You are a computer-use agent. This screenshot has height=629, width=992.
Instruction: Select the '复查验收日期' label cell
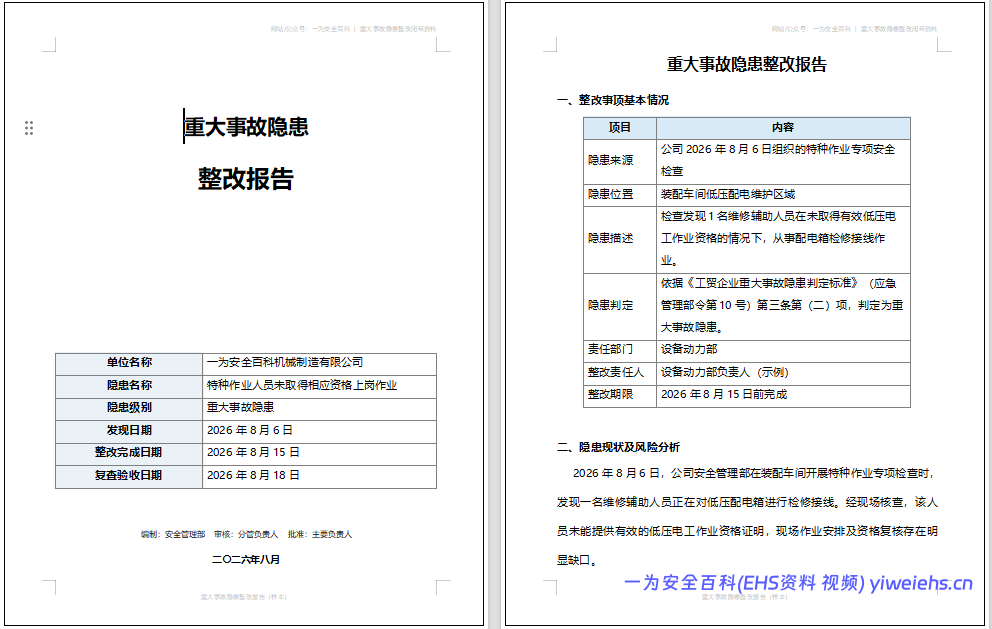129,476
